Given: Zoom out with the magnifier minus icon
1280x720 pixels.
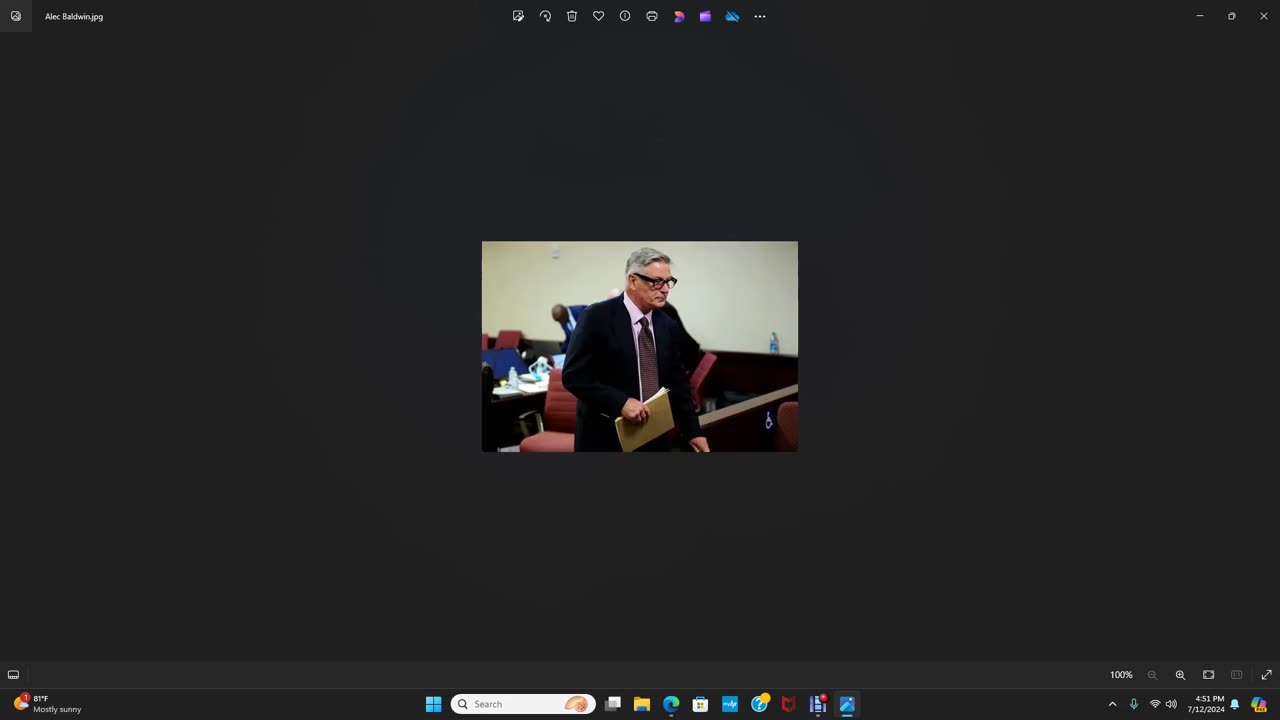Looking at the screenshot, I should click(1152, 675).
